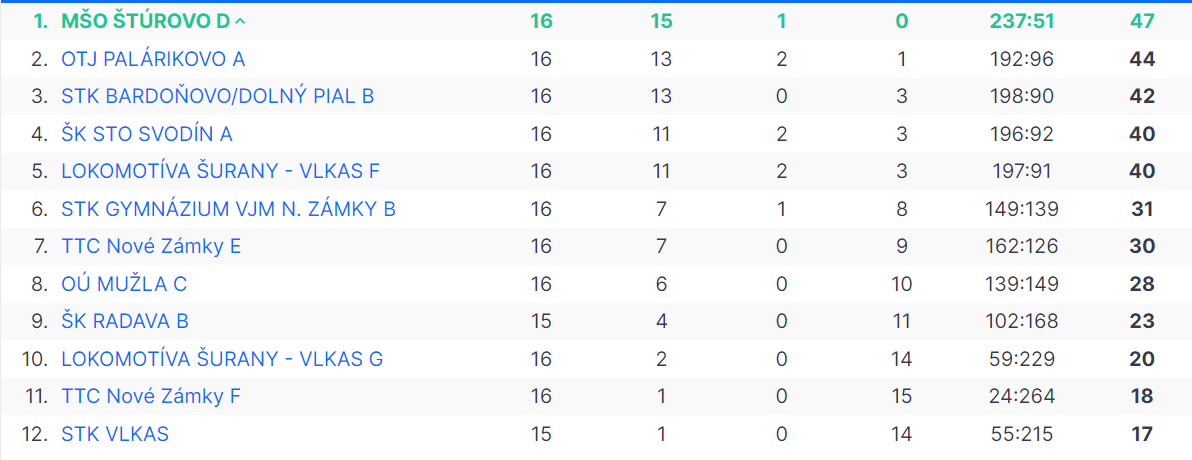Collapse the MŠO ŠTÚROVO D chevron

(x=240, y=21)
